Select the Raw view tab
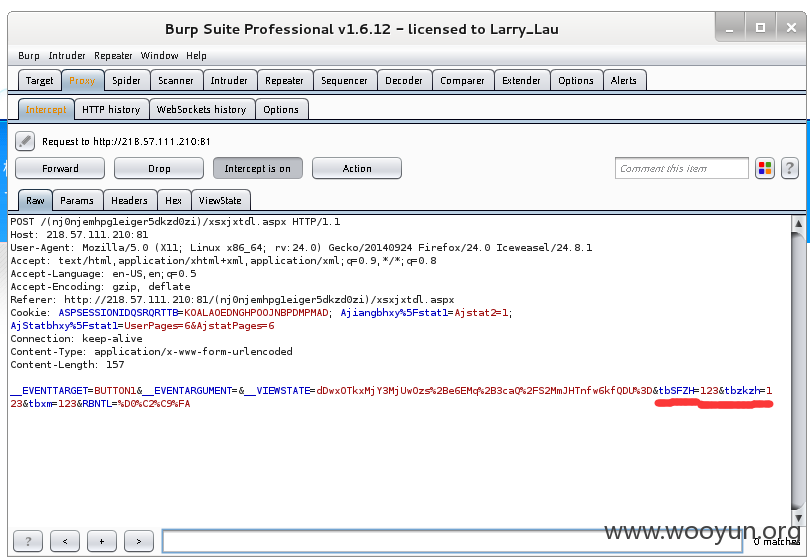 point(35,200)
